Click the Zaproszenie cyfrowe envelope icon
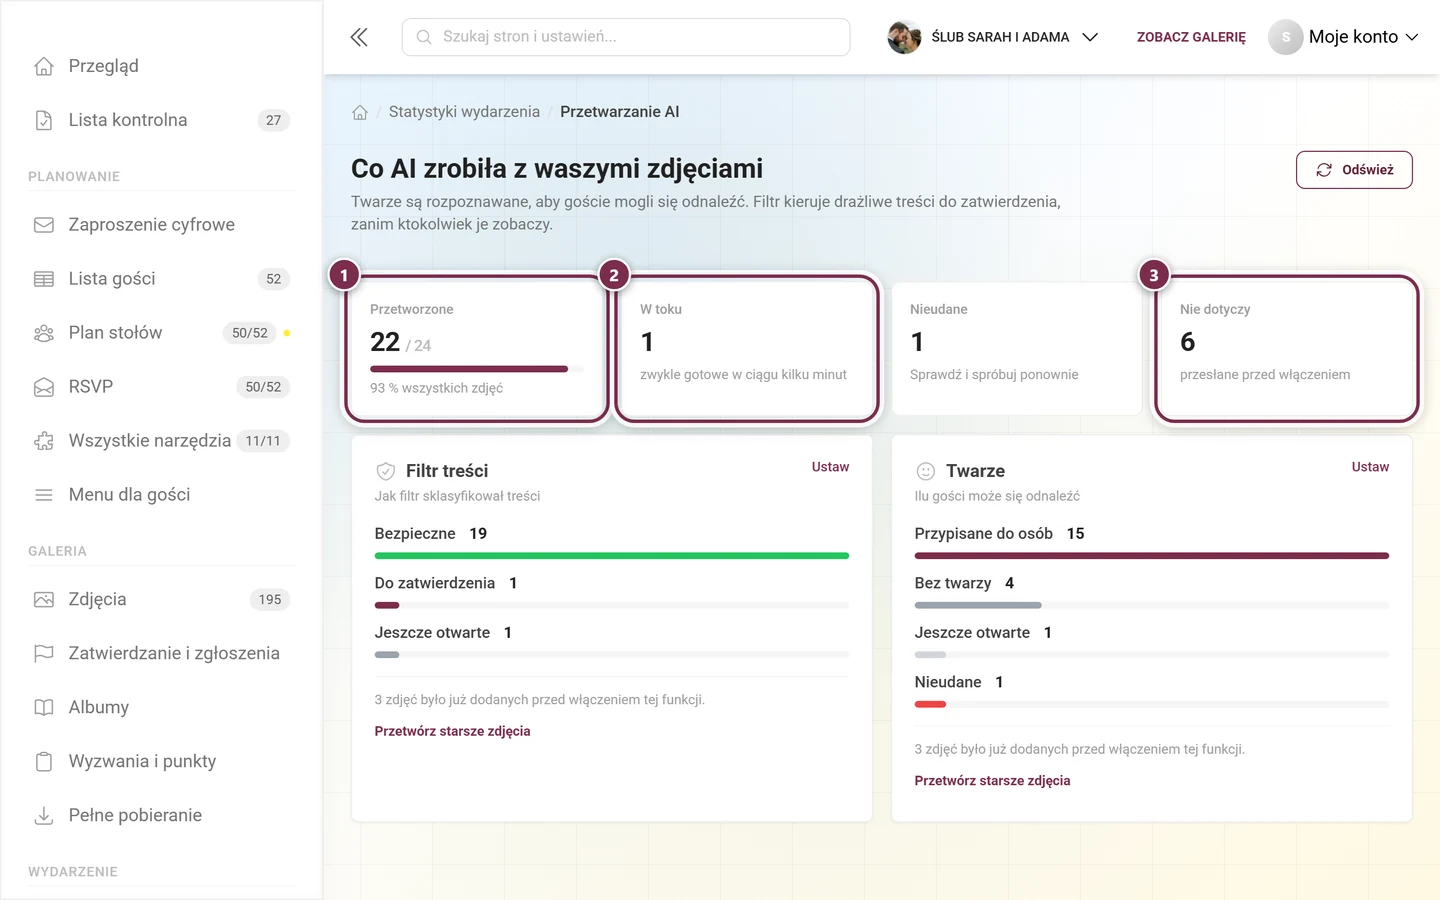1440x900 pixels. (x=44, y=225)
